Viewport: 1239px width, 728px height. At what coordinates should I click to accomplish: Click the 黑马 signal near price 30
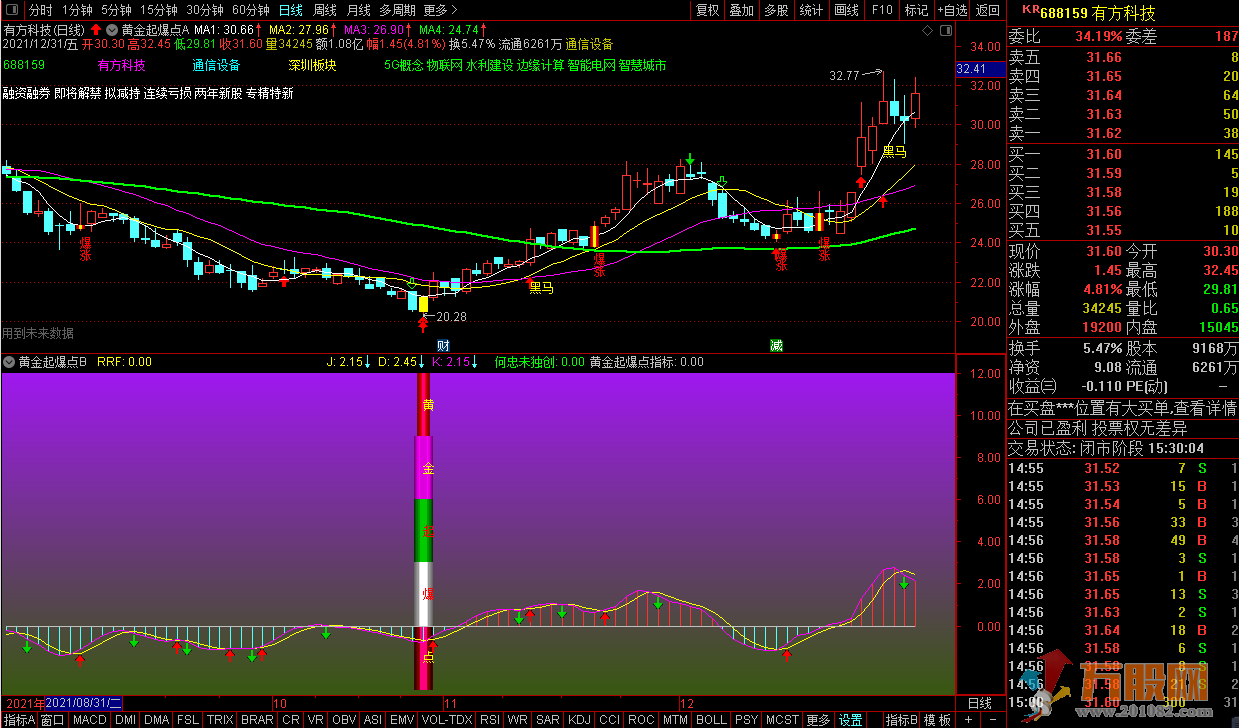click(x=894, y=152)
